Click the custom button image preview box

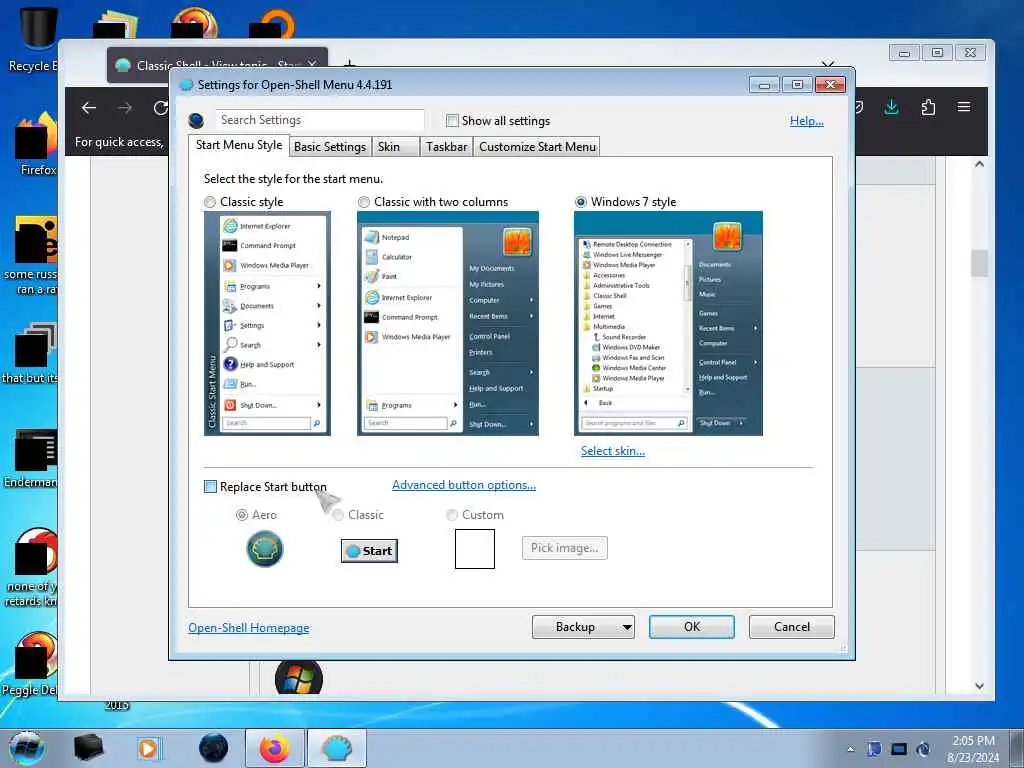(x=475, y=549)
